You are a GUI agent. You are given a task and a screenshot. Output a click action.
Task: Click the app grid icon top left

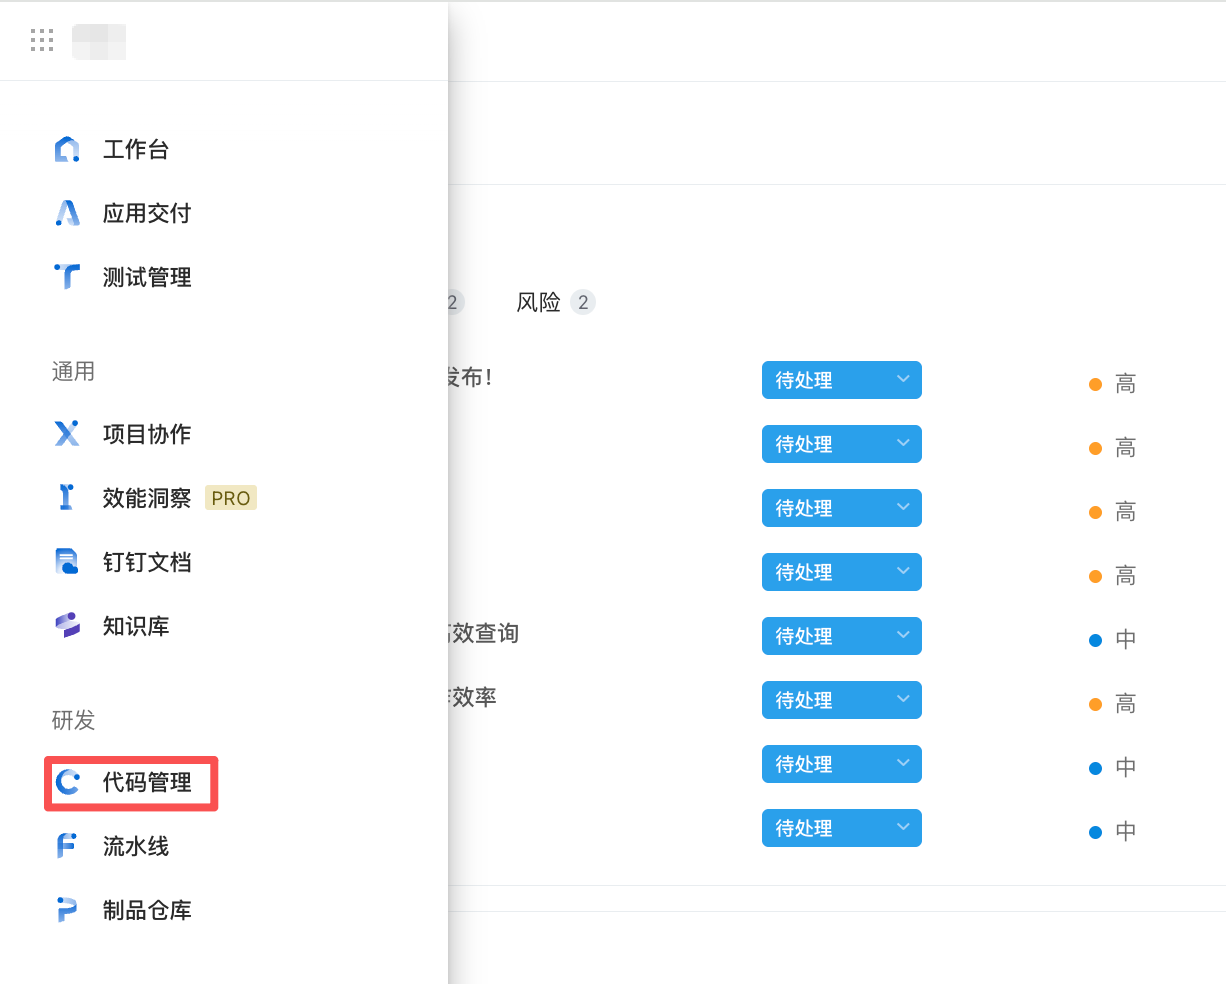coord(42,40)
